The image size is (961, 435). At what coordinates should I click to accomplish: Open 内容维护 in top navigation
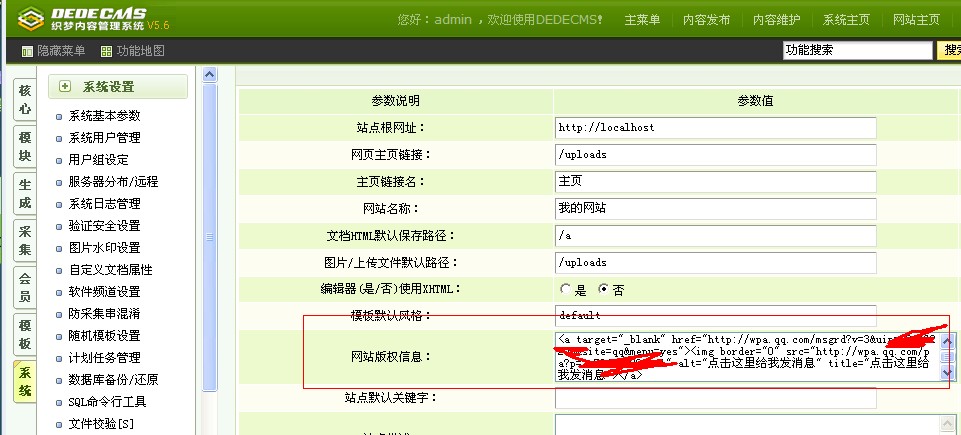[x=776, y=20]
